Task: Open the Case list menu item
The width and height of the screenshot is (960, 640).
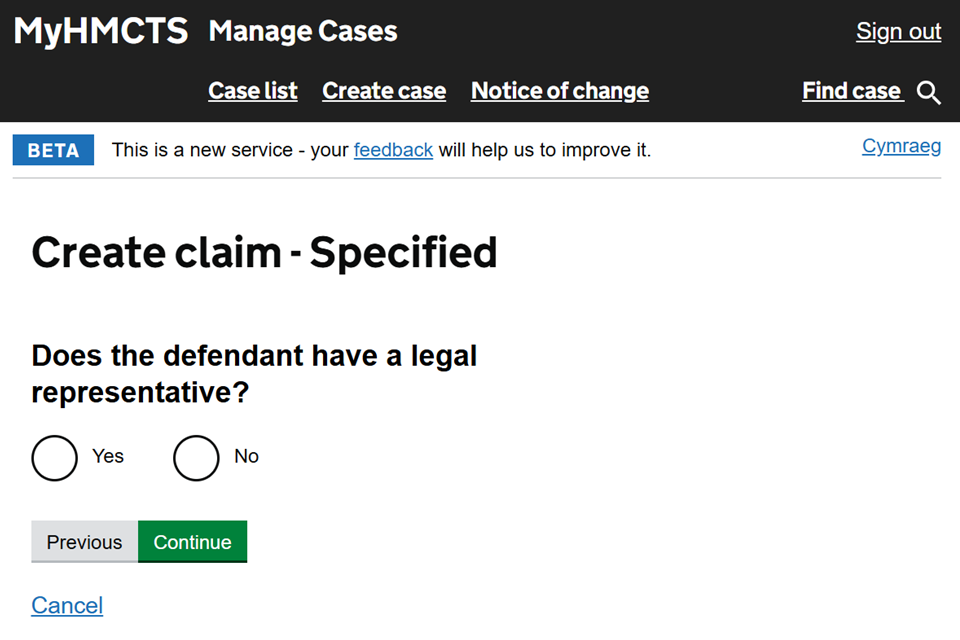Action: pos(253,91)
